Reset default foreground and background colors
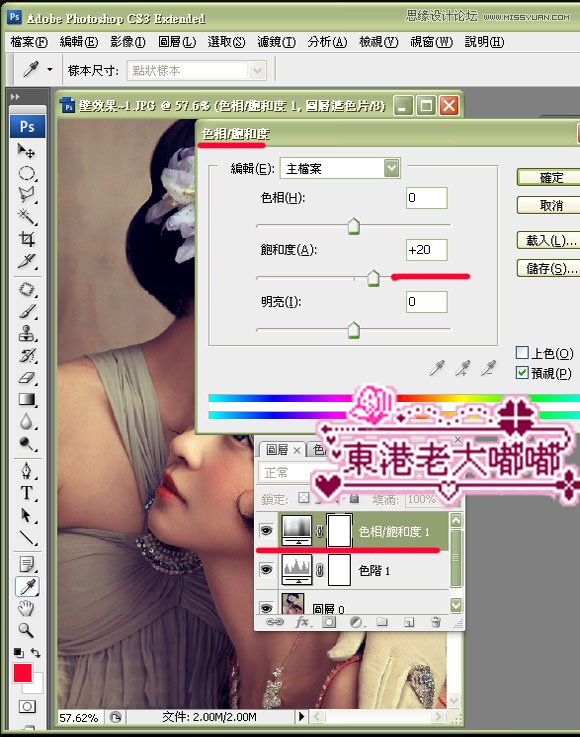 pyautogui.click(x=18, y=652)
